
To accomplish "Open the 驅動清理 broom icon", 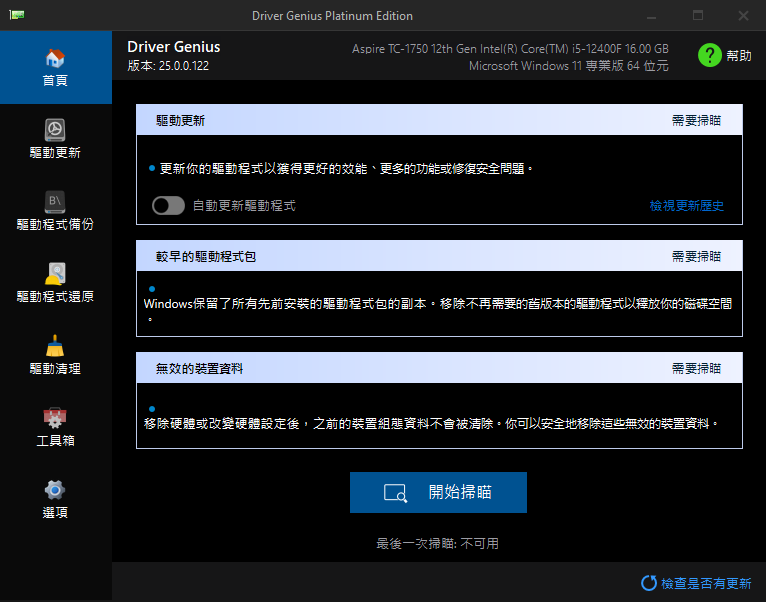I will coord(55,345).
